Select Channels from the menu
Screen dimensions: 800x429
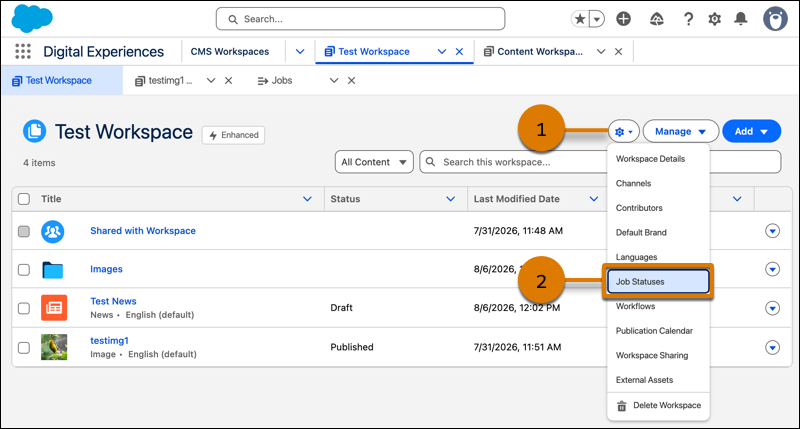coord(658,183)
